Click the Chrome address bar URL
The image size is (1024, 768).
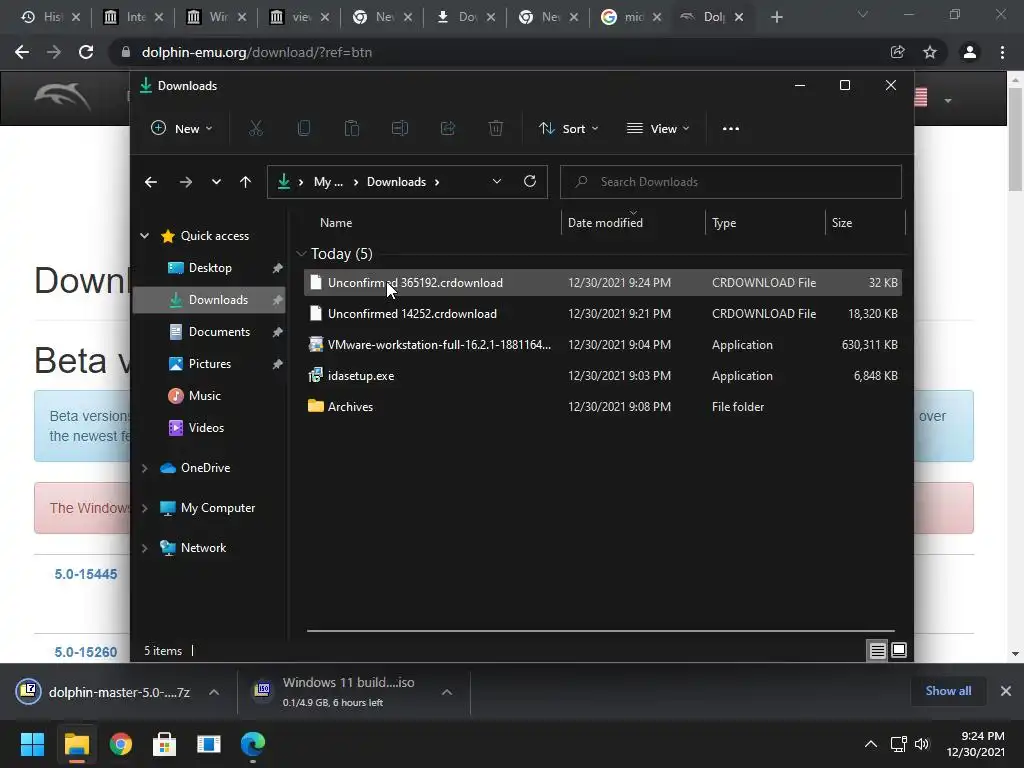(x=257, y=52)
